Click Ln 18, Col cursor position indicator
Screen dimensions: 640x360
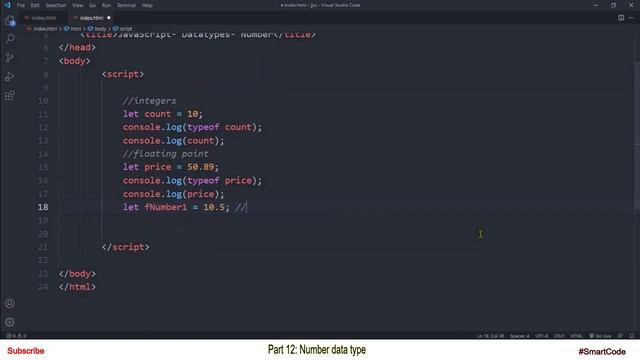[x=490, y=336]
